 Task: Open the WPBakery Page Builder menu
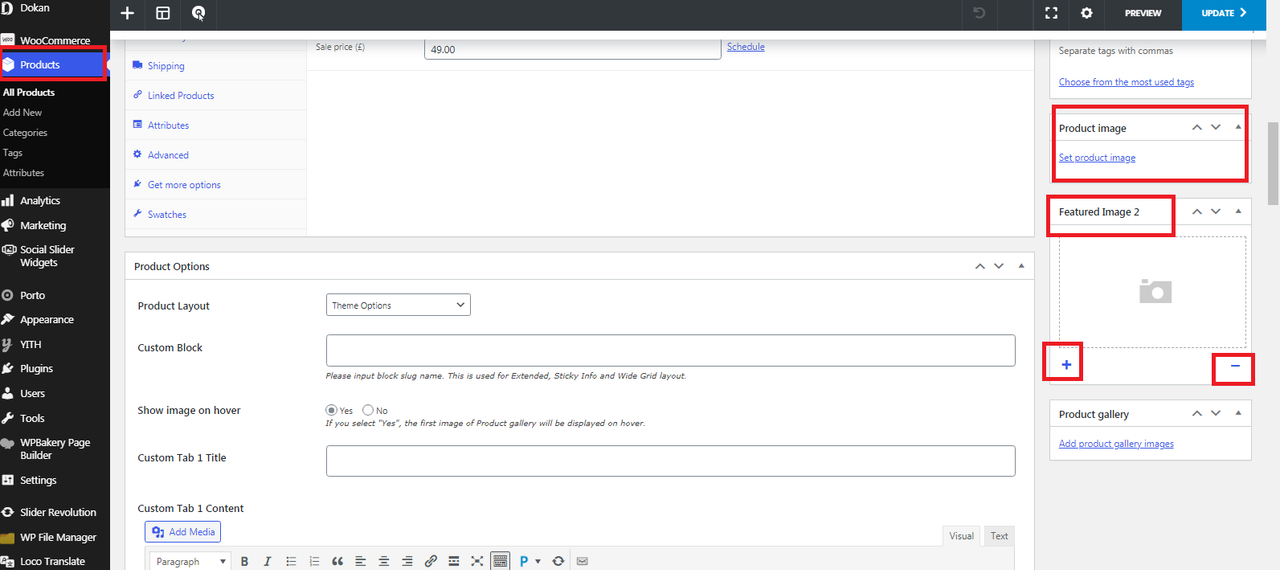click(x=55, y=449)
